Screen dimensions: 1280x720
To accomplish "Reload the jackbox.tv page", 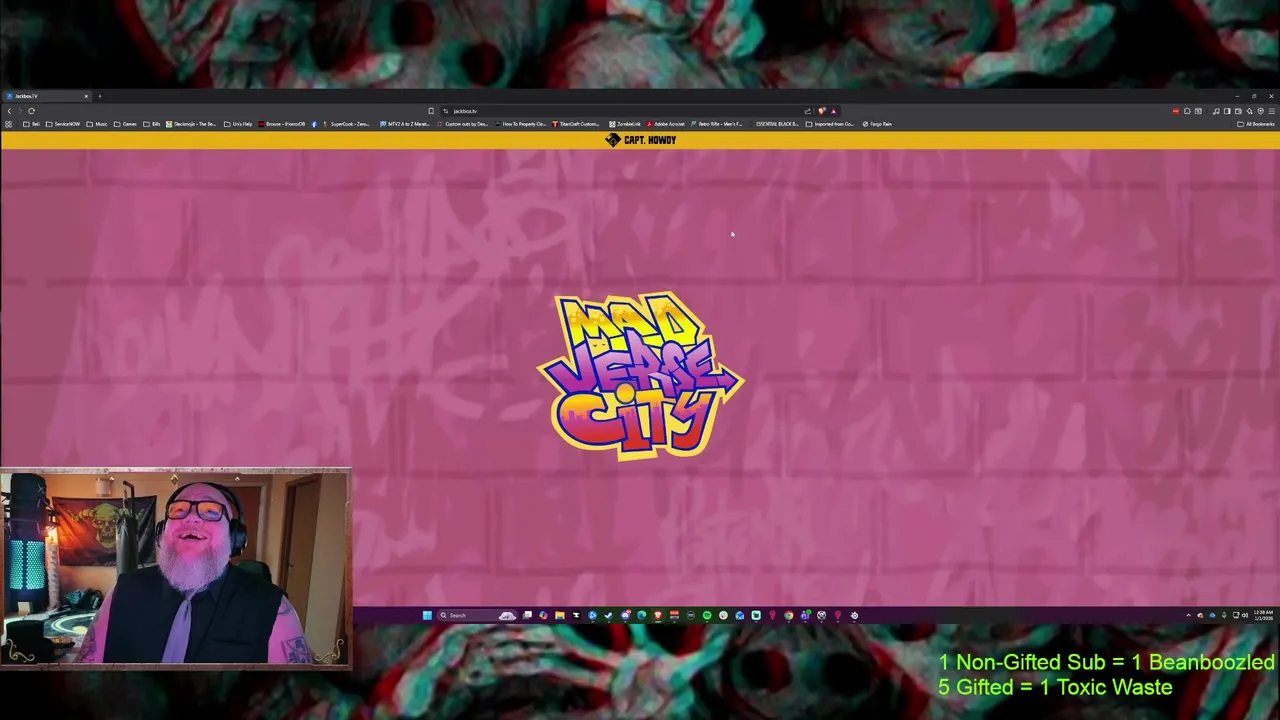I will [x=31, y=111].
